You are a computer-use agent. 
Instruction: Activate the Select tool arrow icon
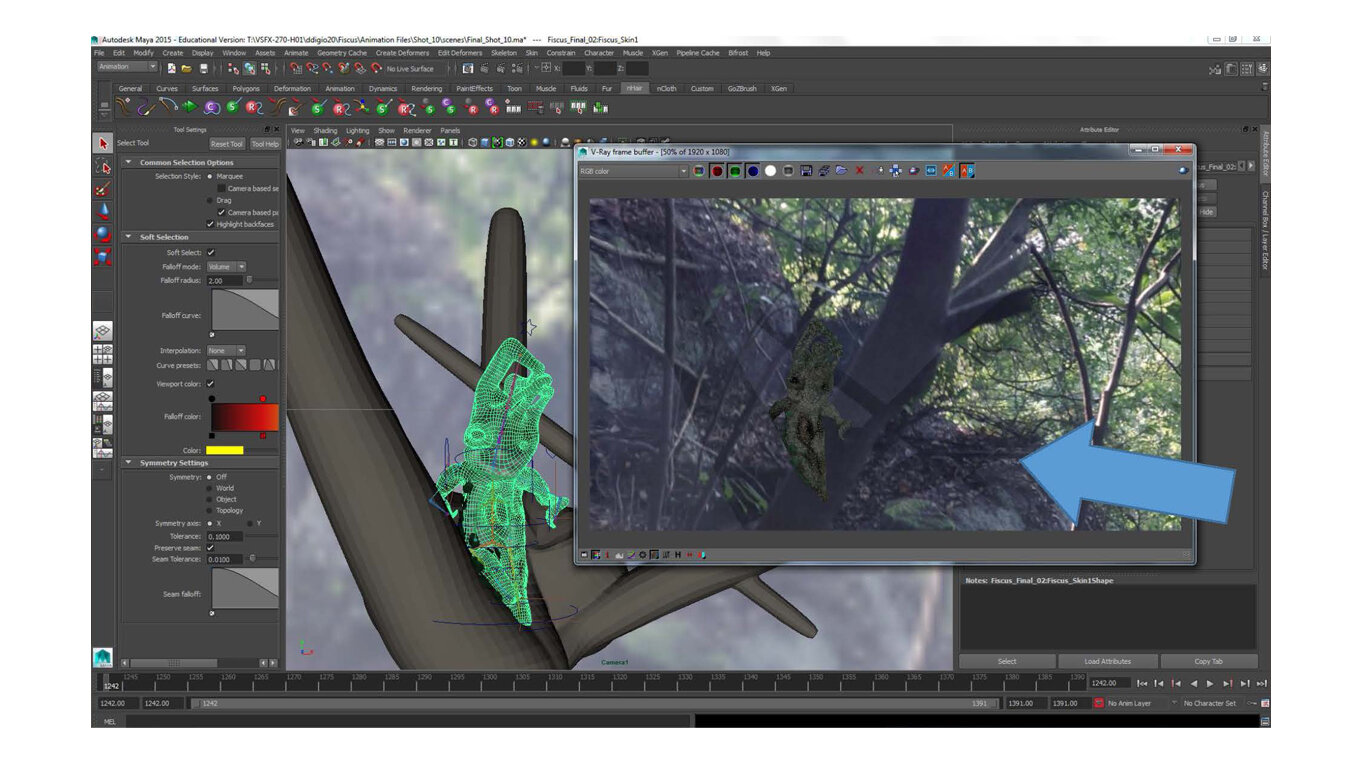[x=103, y=143]
